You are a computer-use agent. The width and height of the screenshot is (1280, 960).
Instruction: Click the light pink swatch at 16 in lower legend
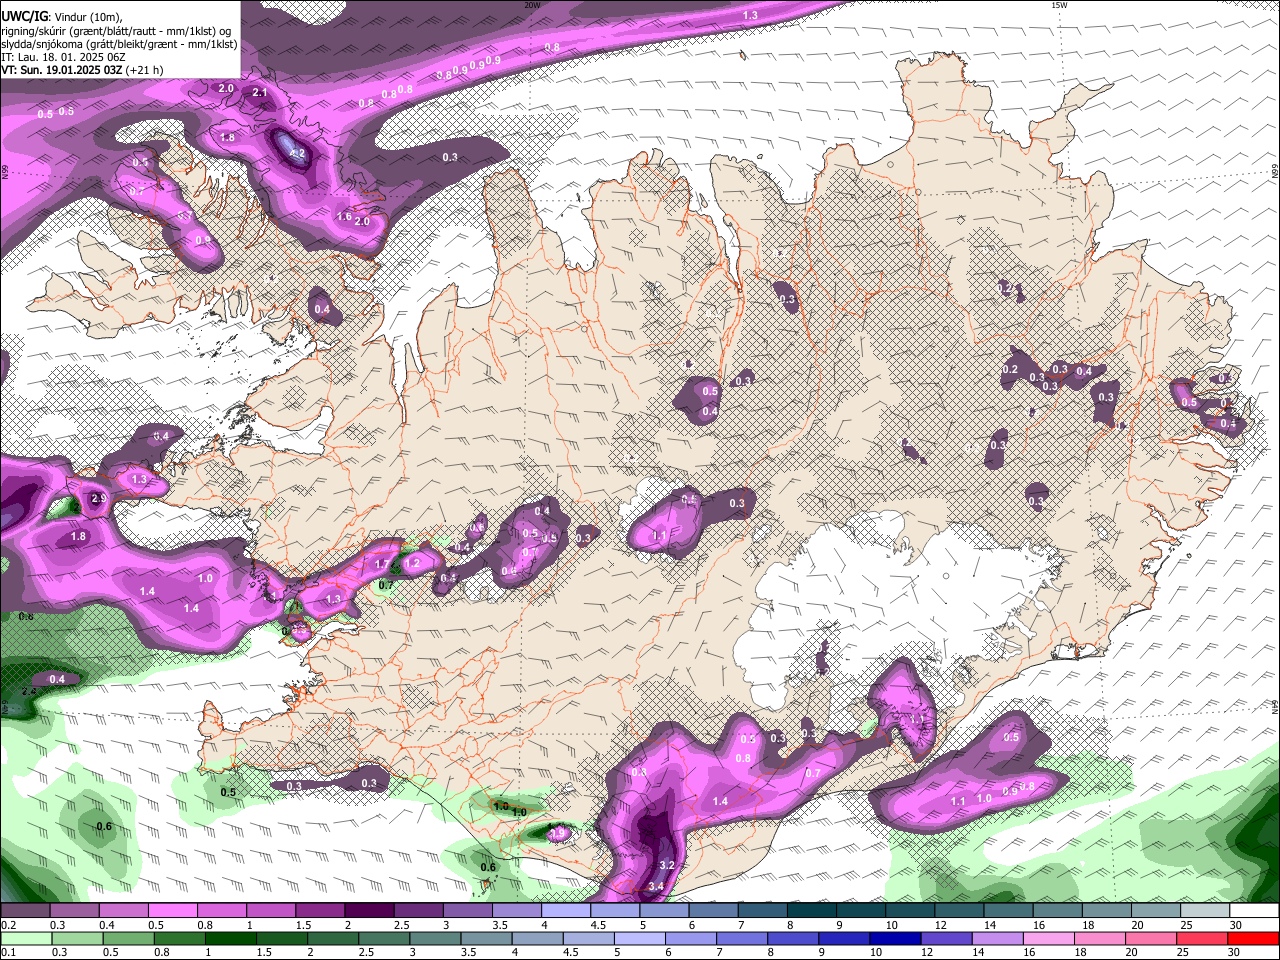tap(1050, 938)
